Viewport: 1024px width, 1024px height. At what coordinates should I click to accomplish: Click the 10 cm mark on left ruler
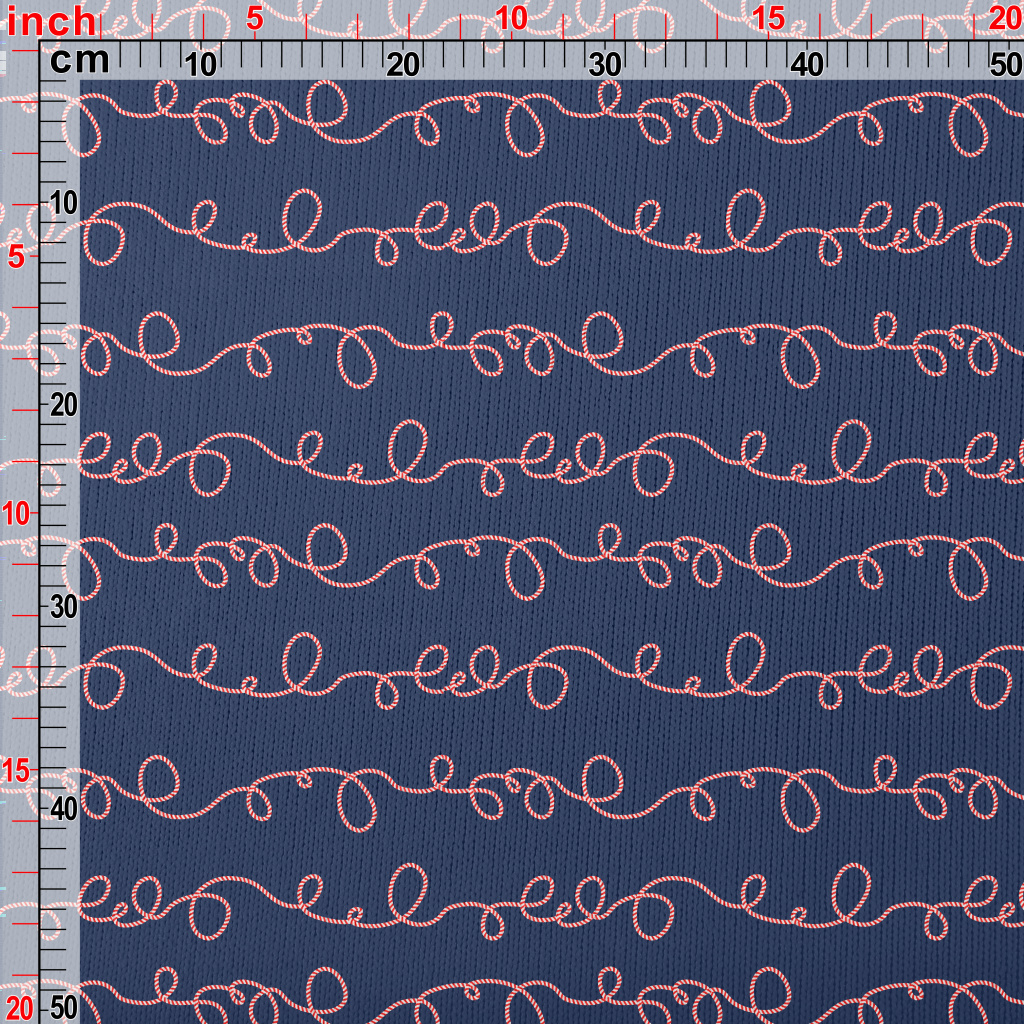63,203
